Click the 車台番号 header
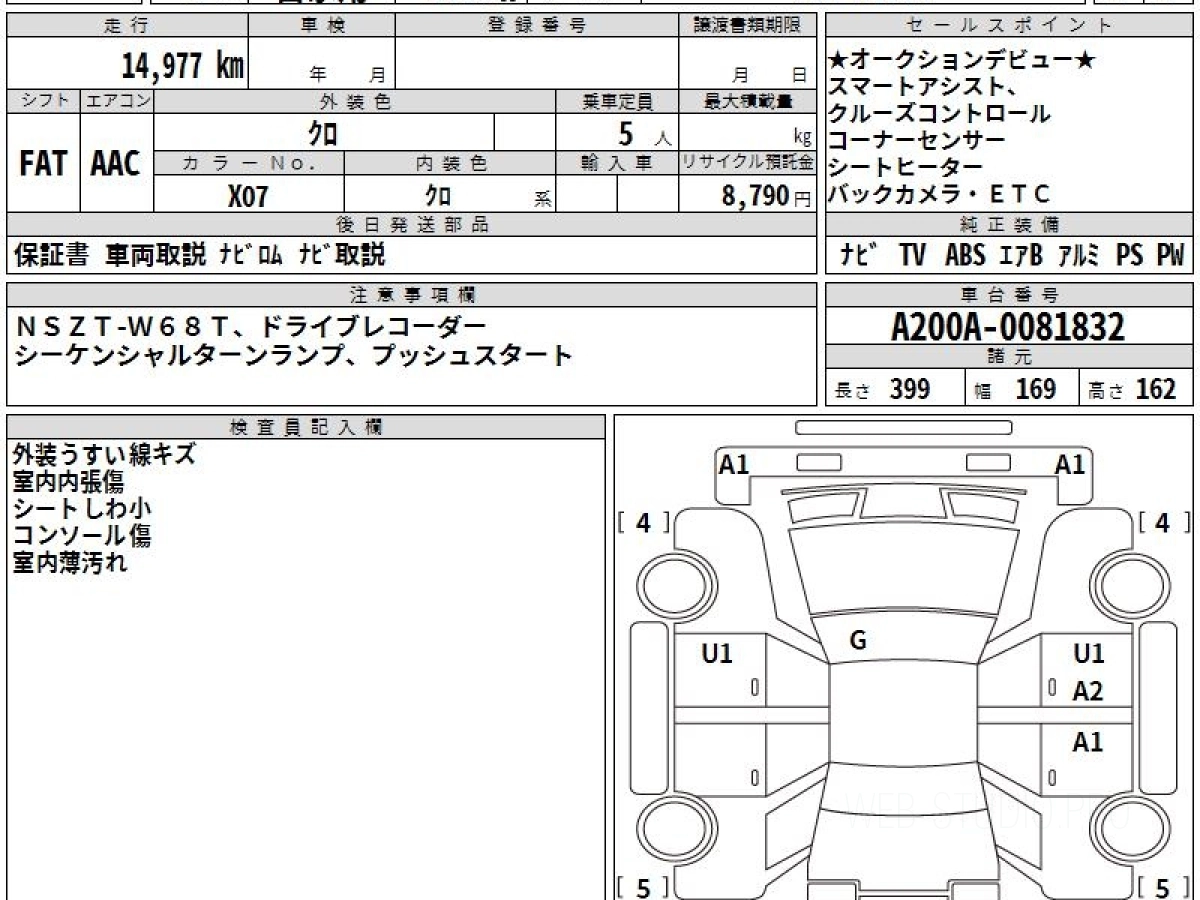This screenshot has width=1200, height=900. tap(1009, 295)
